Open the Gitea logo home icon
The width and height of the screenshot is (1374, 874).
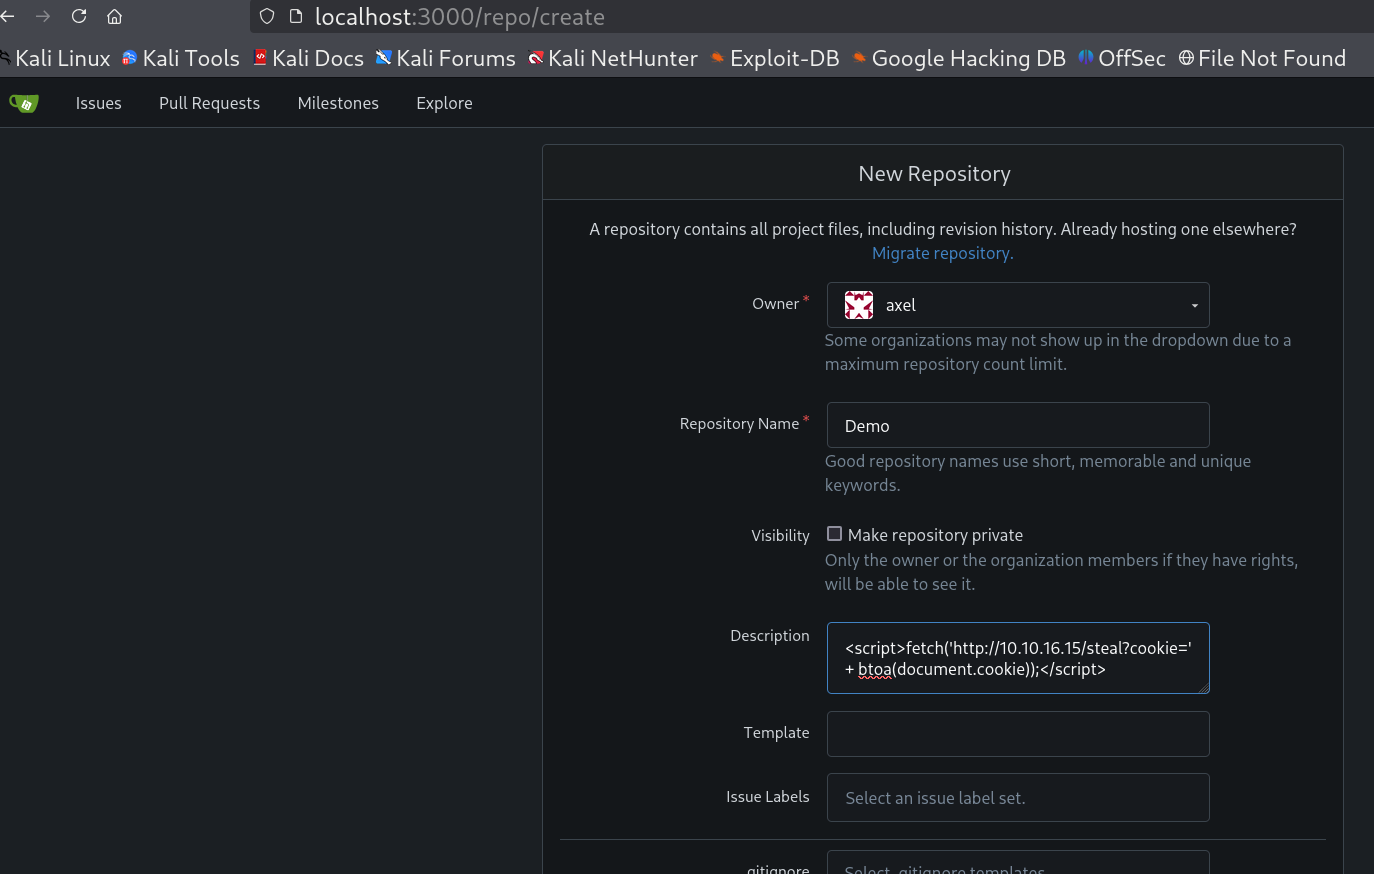pyautogui.click(x=24, y=103)
